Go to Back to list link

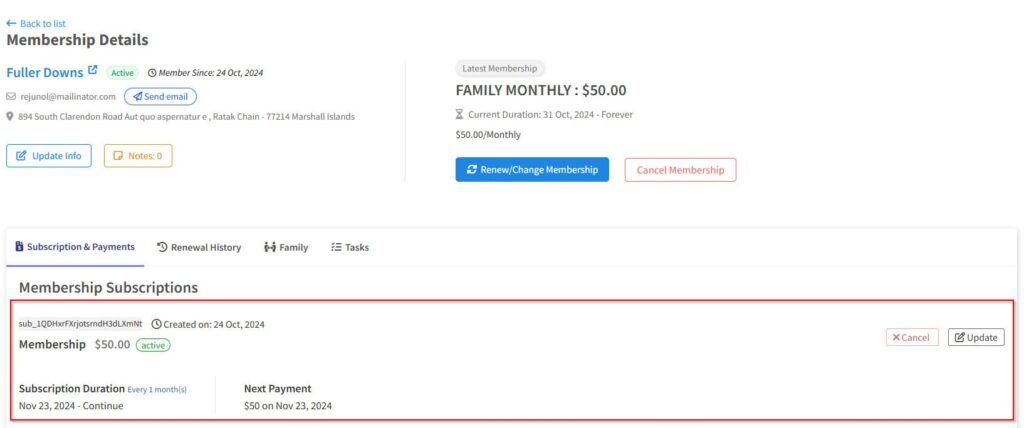42,23
